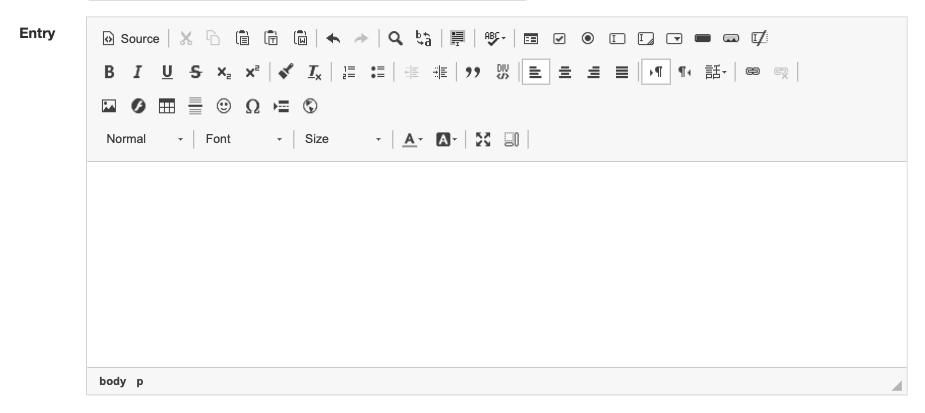Open spell checker dropdown

pyautogui.click(x=494, y=38)
